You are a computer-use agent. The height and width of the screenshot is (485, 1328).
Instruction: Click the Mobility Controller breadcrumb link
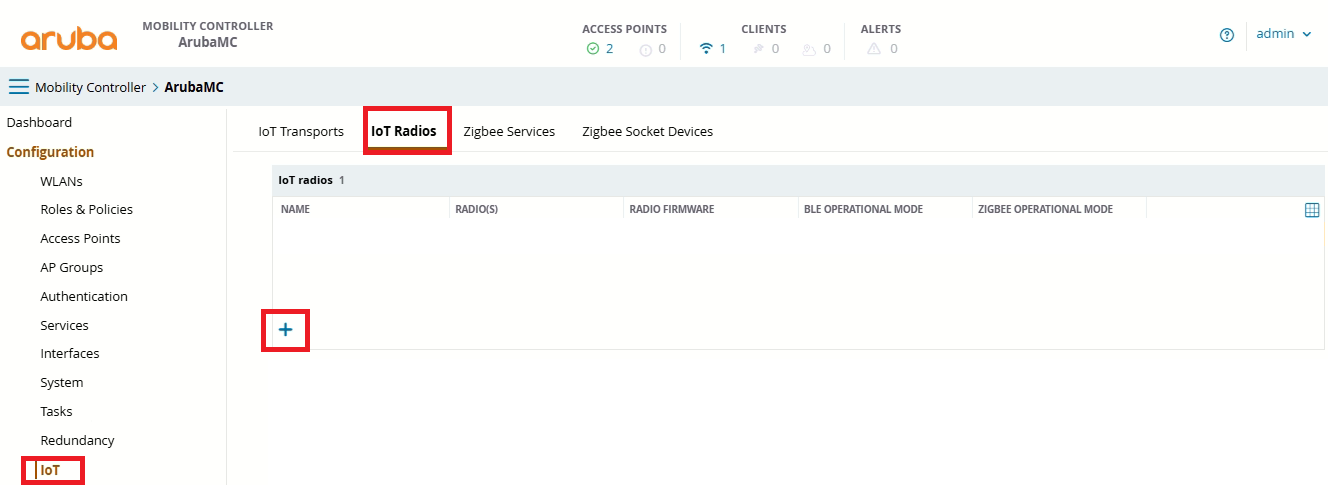(90, 87)
